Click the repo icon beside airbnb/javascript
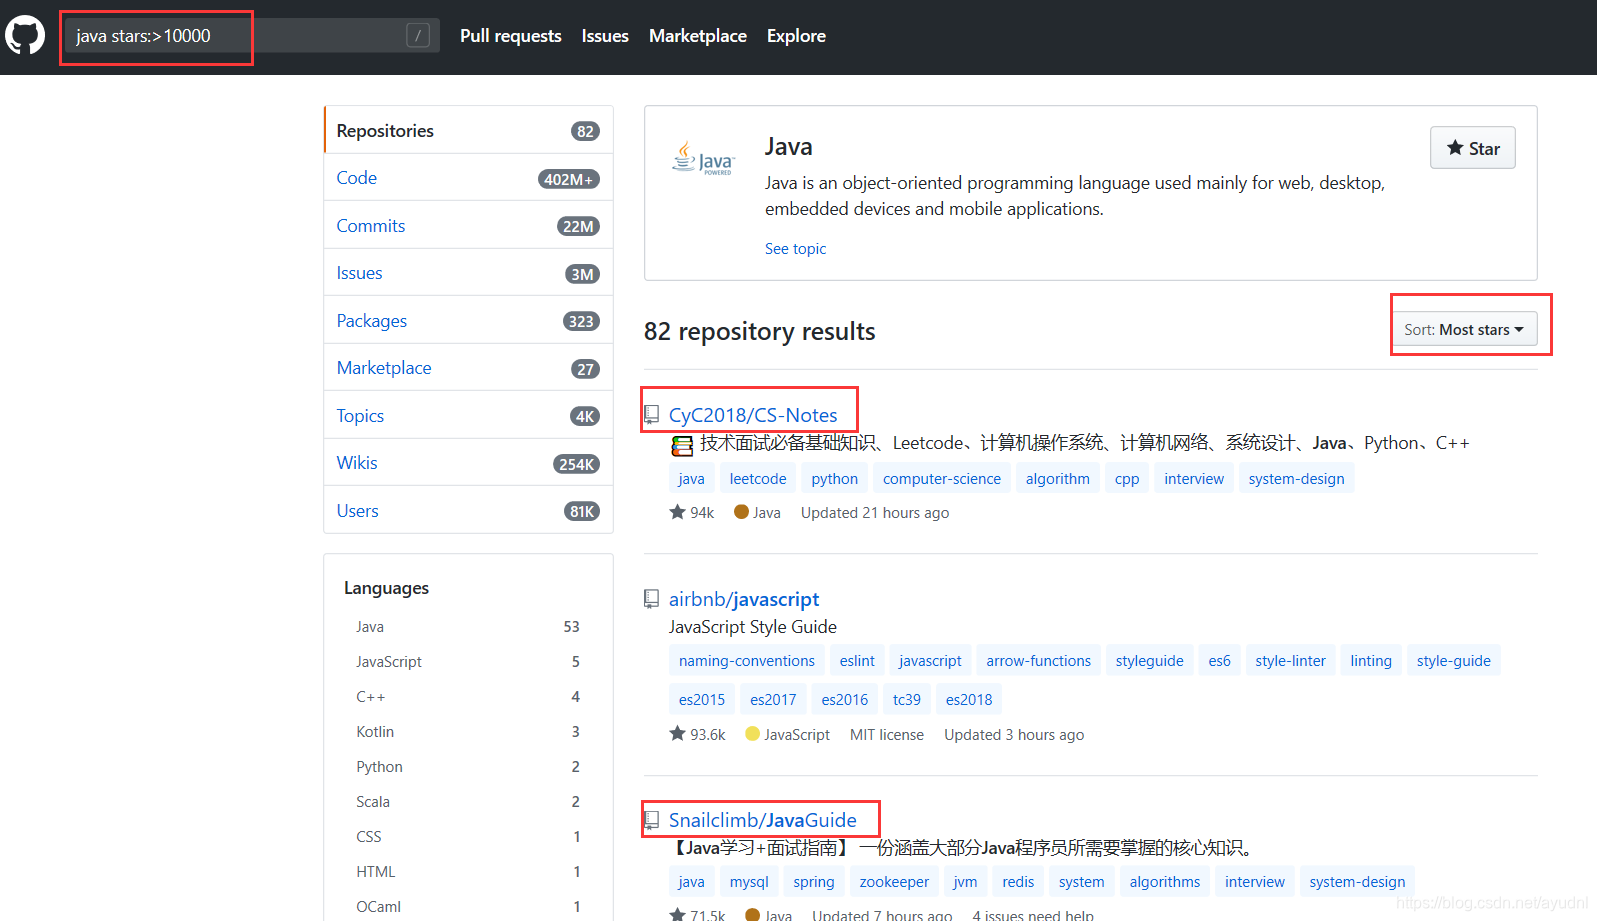The height and width of the screenshot is (921, 1597). (651, 599)
